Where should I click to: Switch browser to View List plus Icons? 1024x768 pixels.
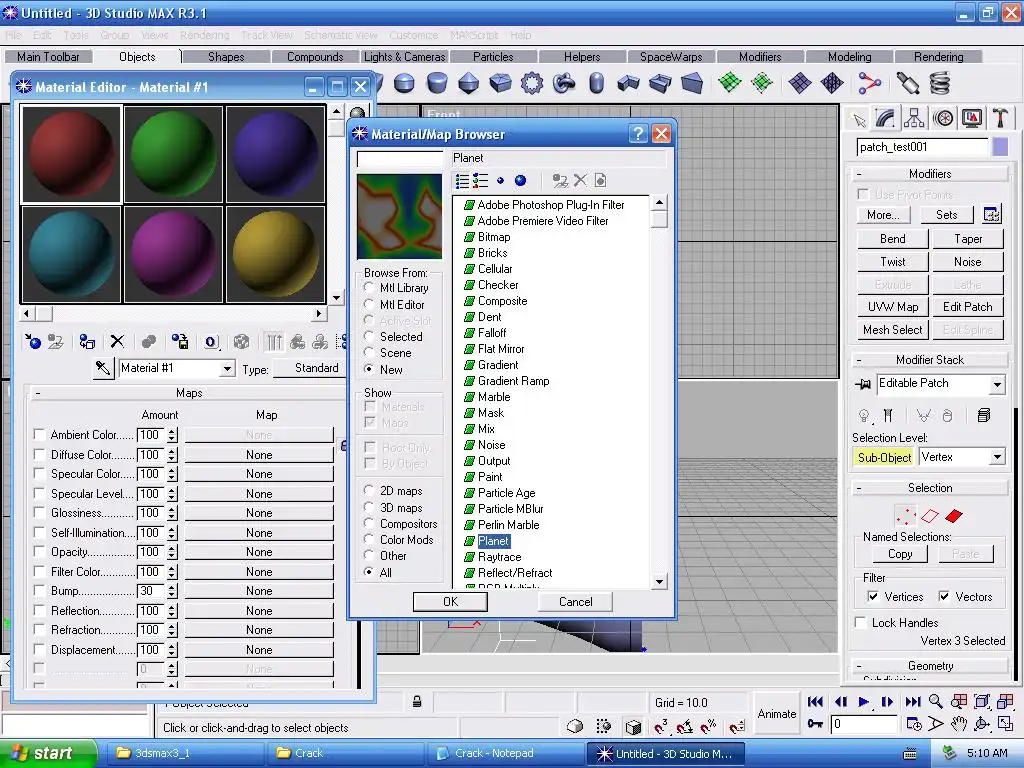481,181
